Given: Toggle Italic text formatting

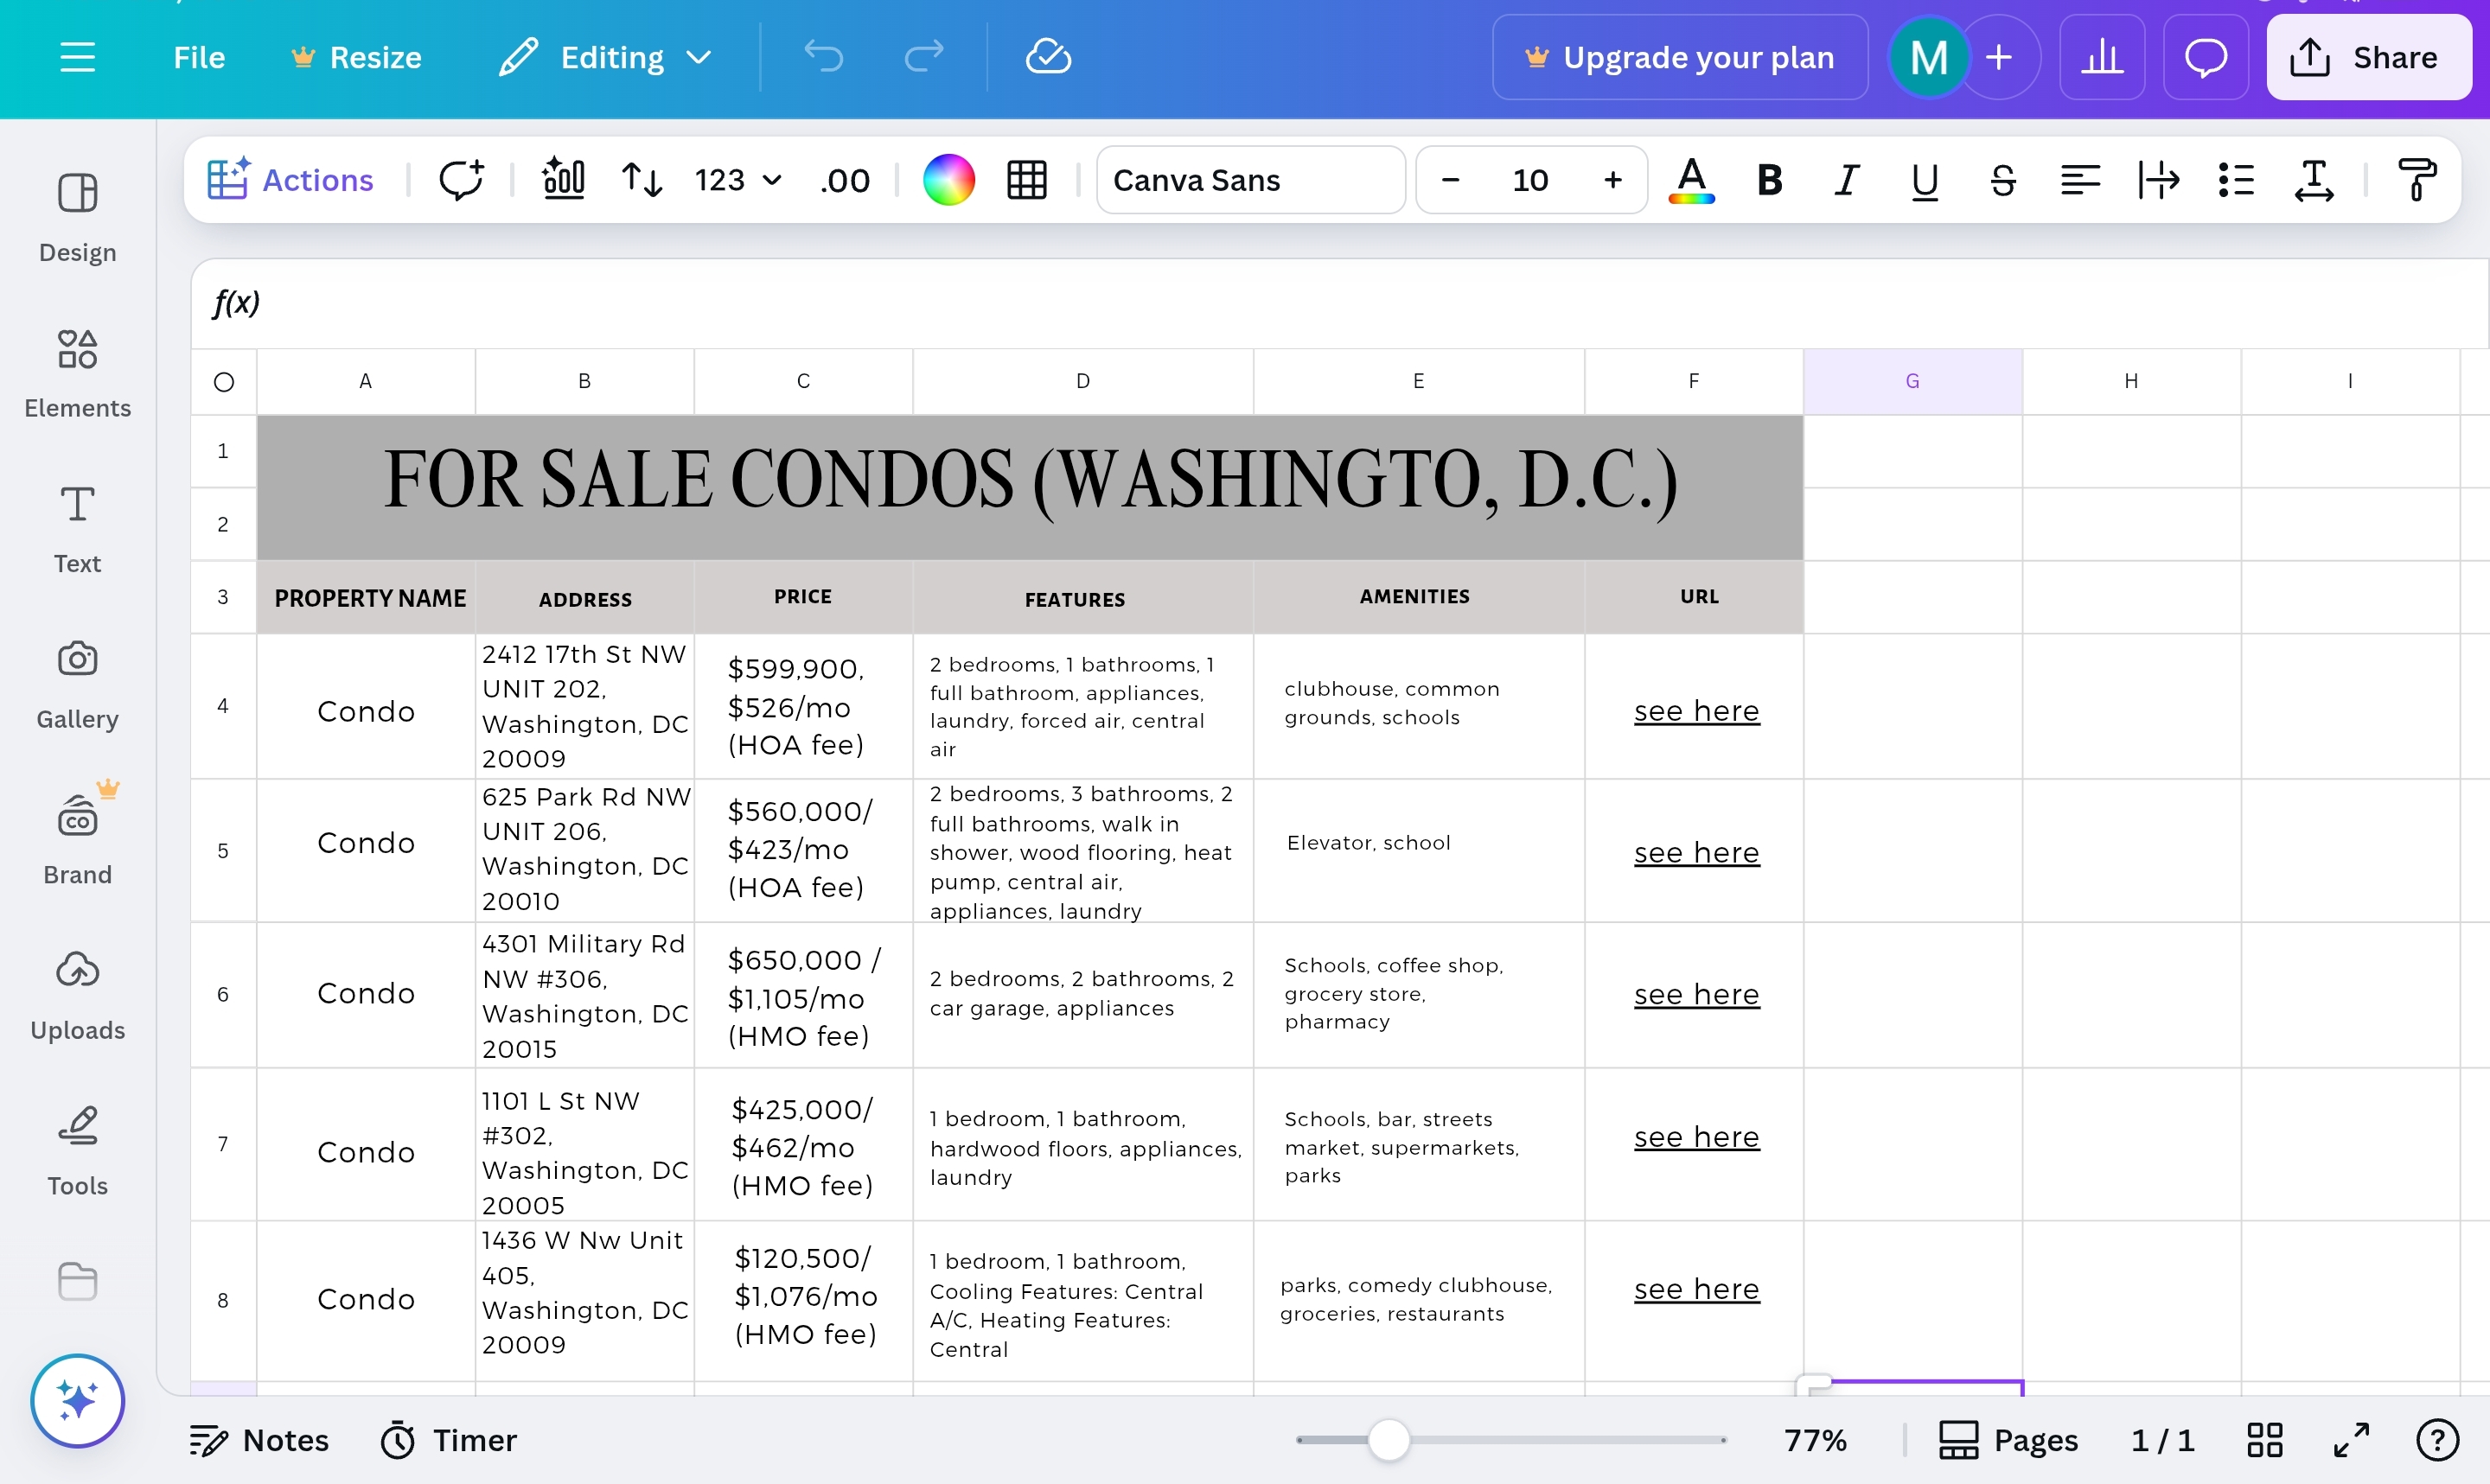Looking at the screenshot, I should click(x=1846, y=180).
